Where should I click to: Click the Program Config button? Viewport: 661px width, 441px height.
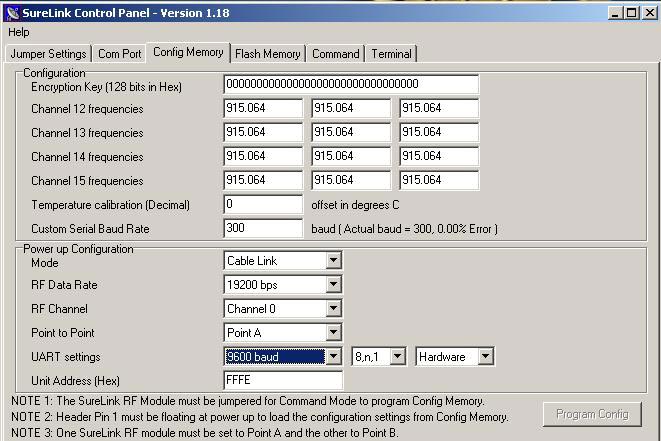tap(592, 414)
